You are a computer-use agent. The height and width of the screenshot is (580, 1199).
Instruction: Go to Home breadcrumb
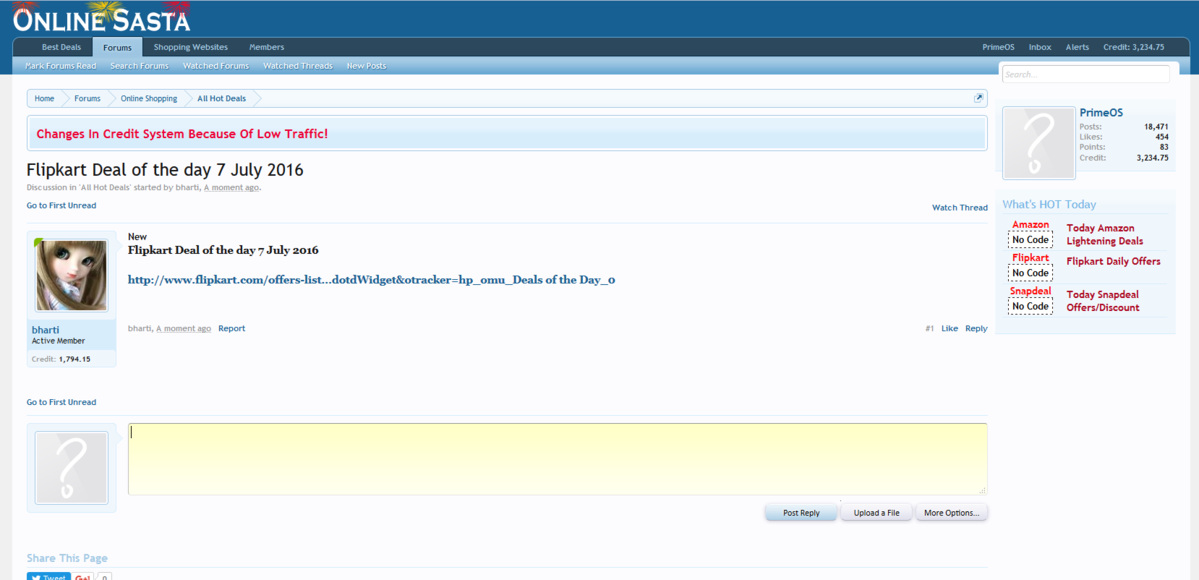tap(44, 99)
